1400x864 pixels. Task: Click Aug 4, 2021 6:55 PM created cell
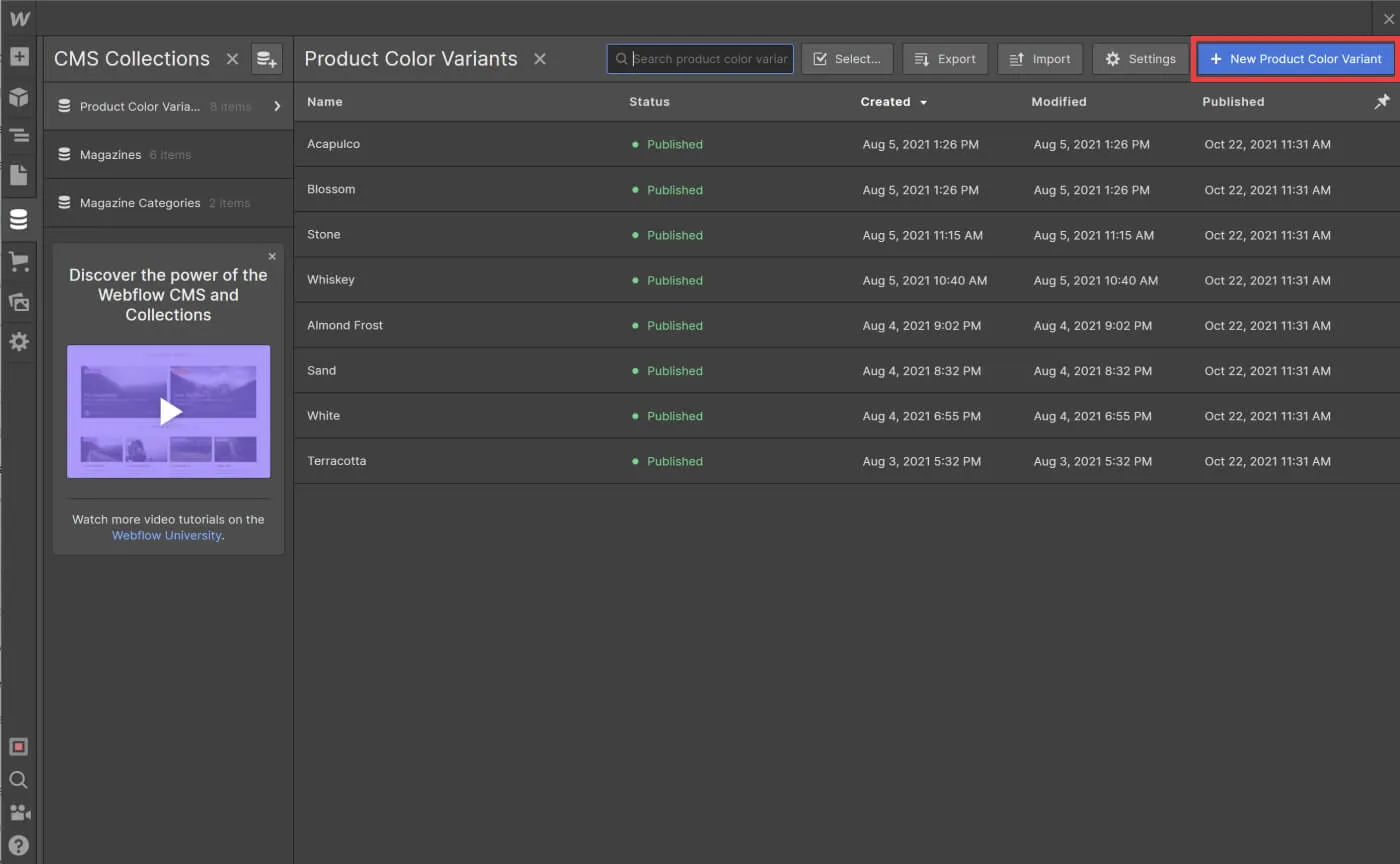922,417
